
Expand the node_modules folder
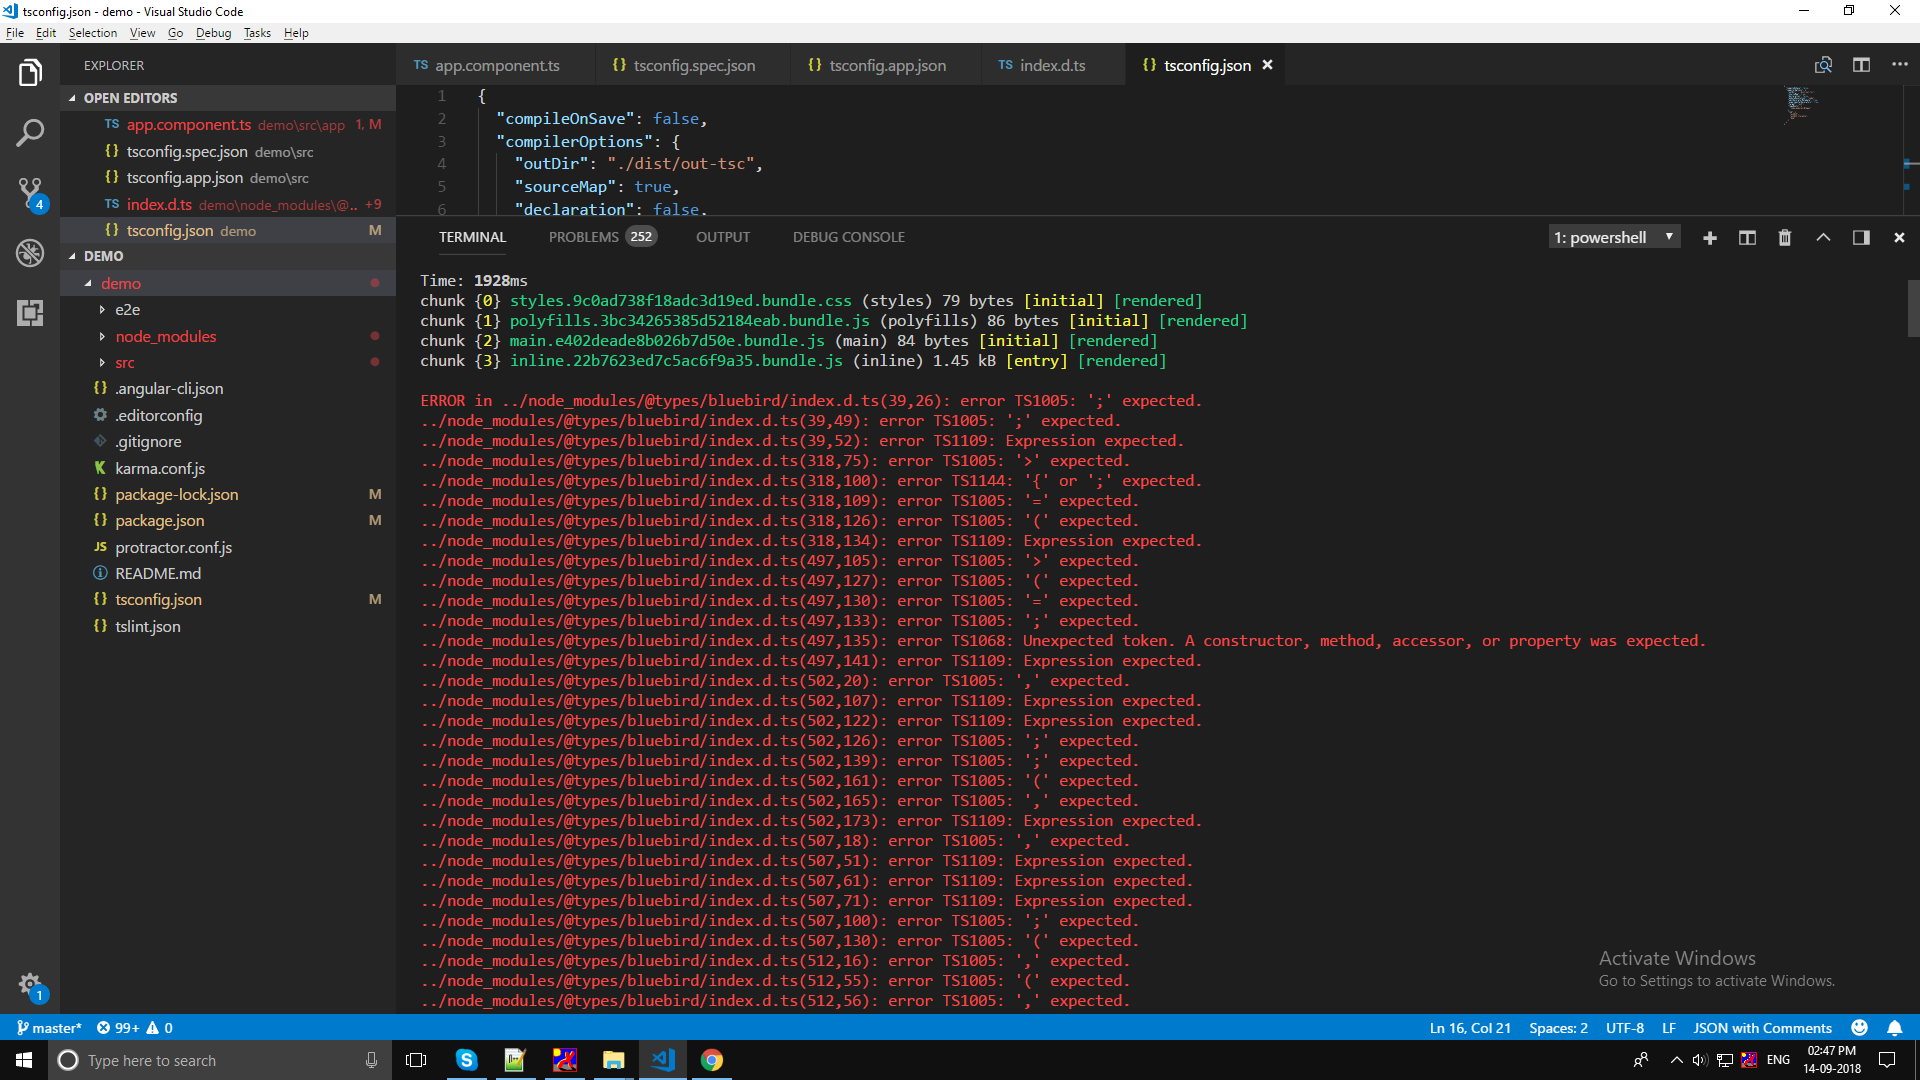[165, 337]
